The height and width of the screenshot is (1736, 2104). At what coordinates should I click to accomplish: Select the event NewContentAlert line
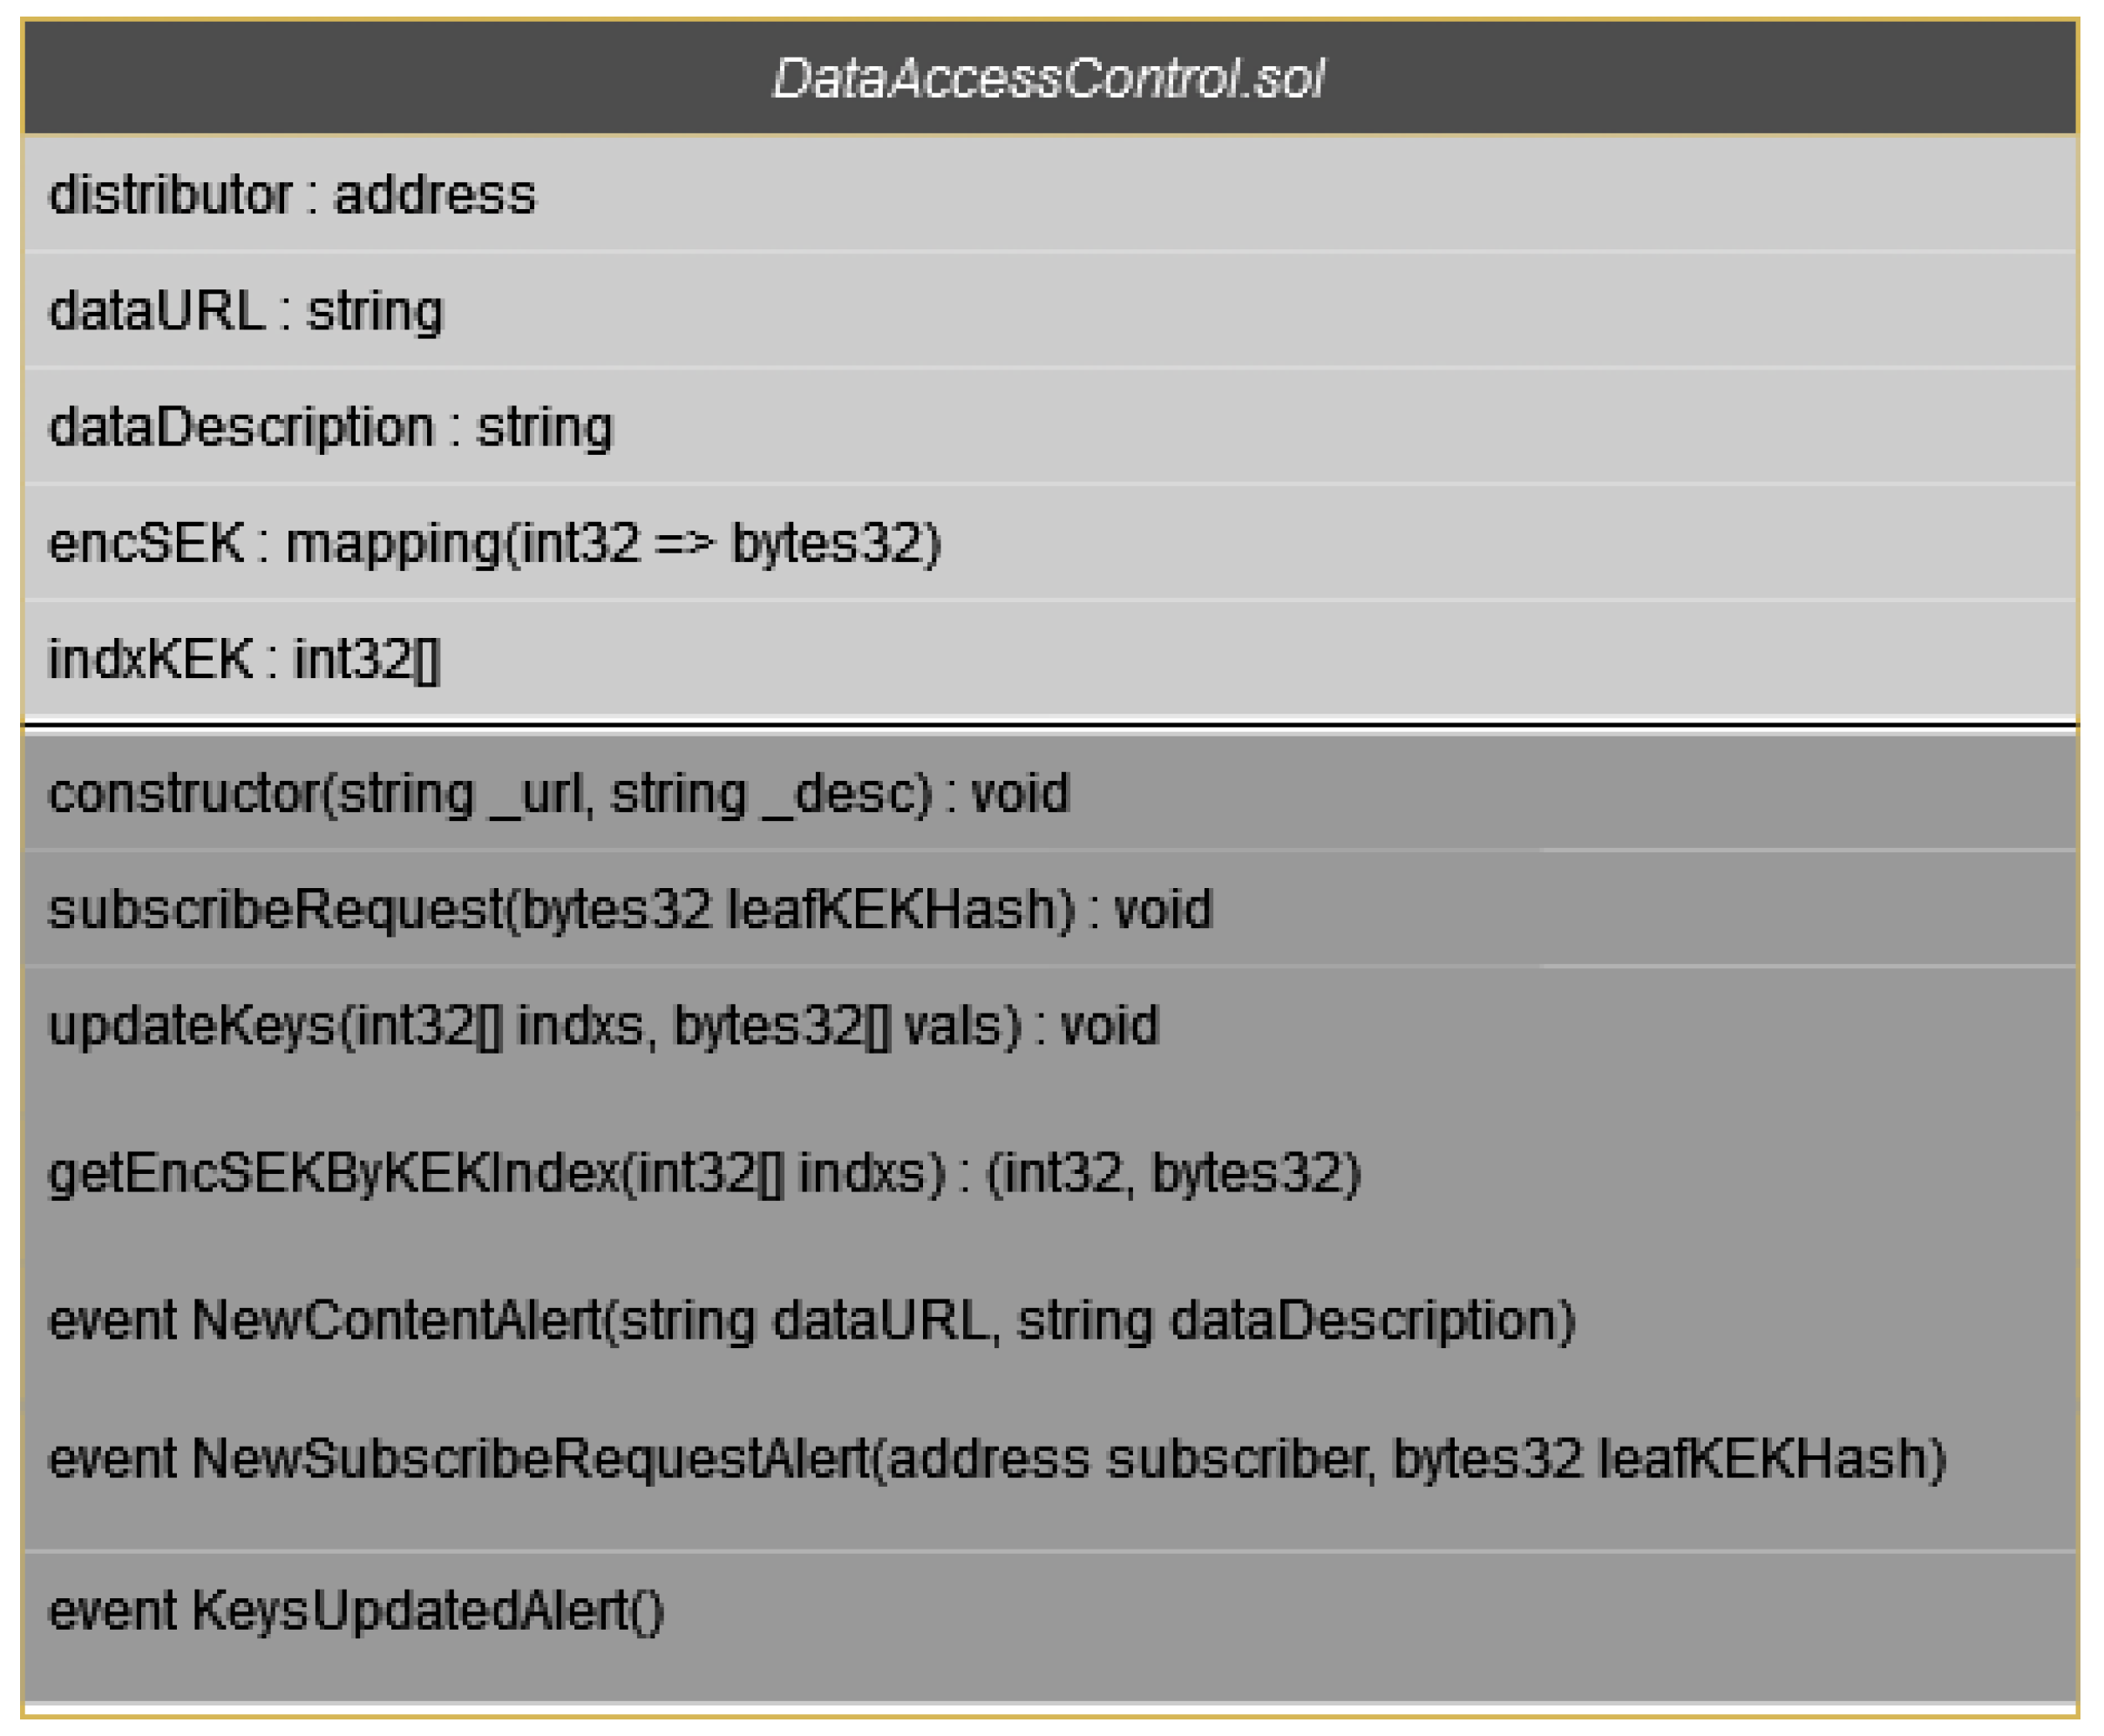tap(811, 1320)
